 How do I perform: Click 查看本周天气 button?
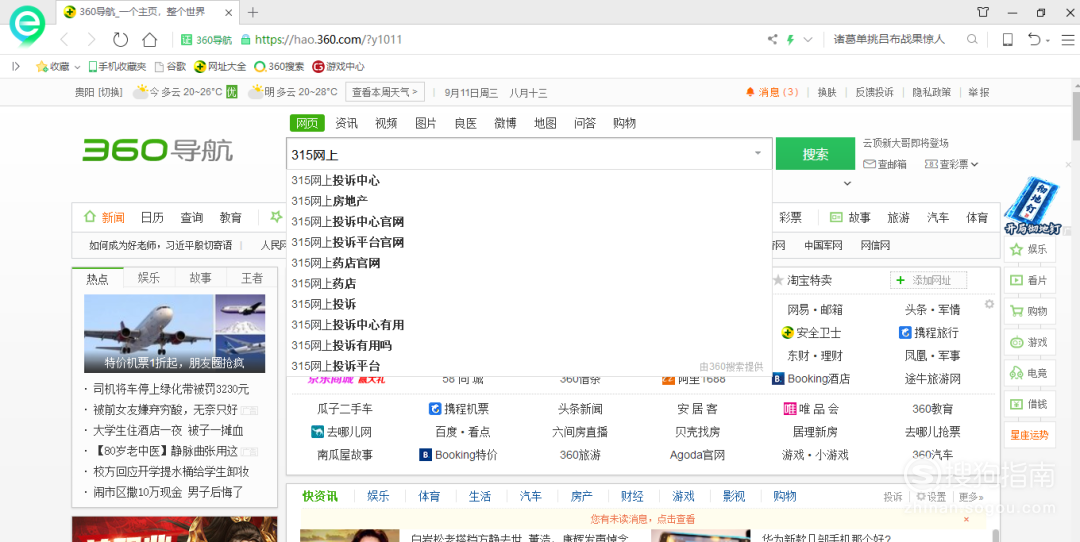(385, 92)
